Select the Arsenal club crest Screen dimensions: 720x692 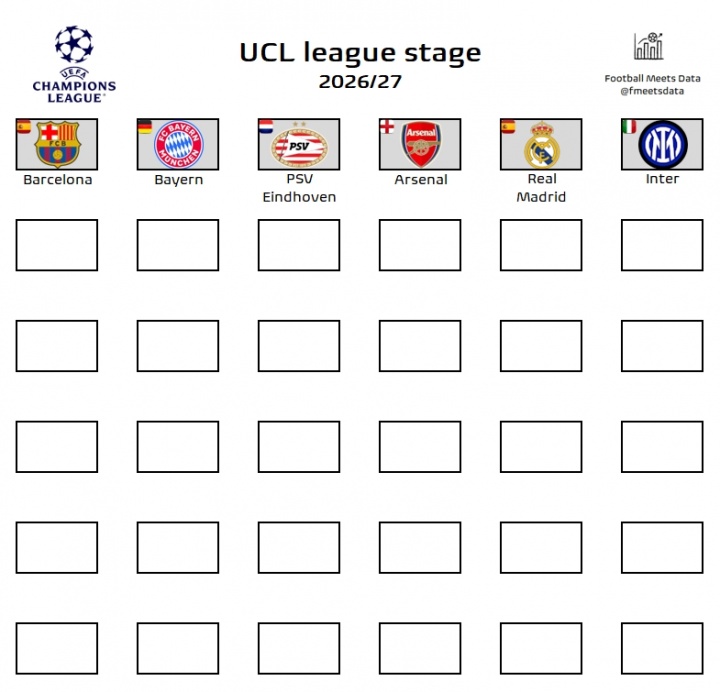(421, 146)
